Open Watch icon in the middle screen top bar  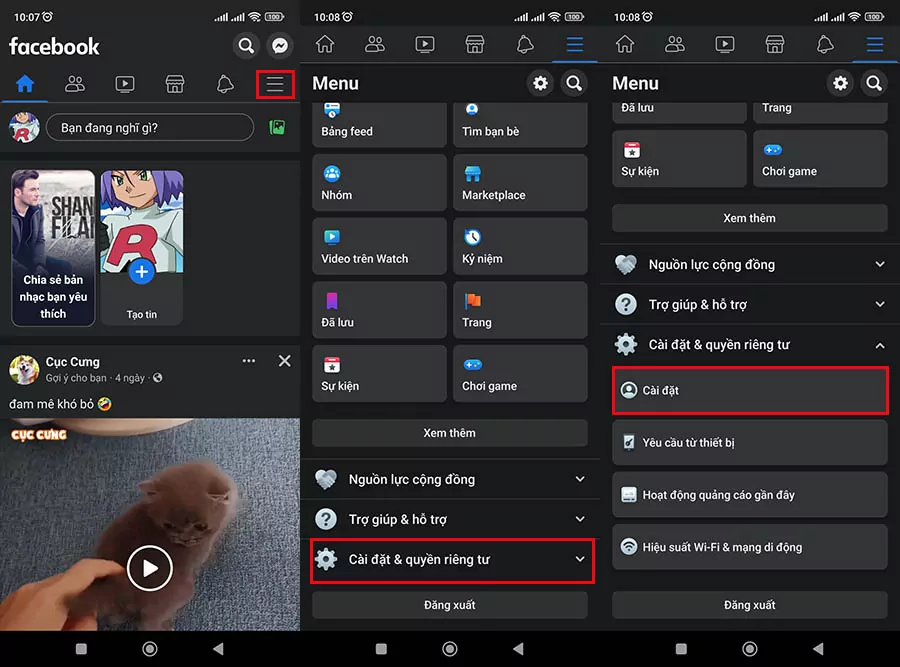[425, 44]
